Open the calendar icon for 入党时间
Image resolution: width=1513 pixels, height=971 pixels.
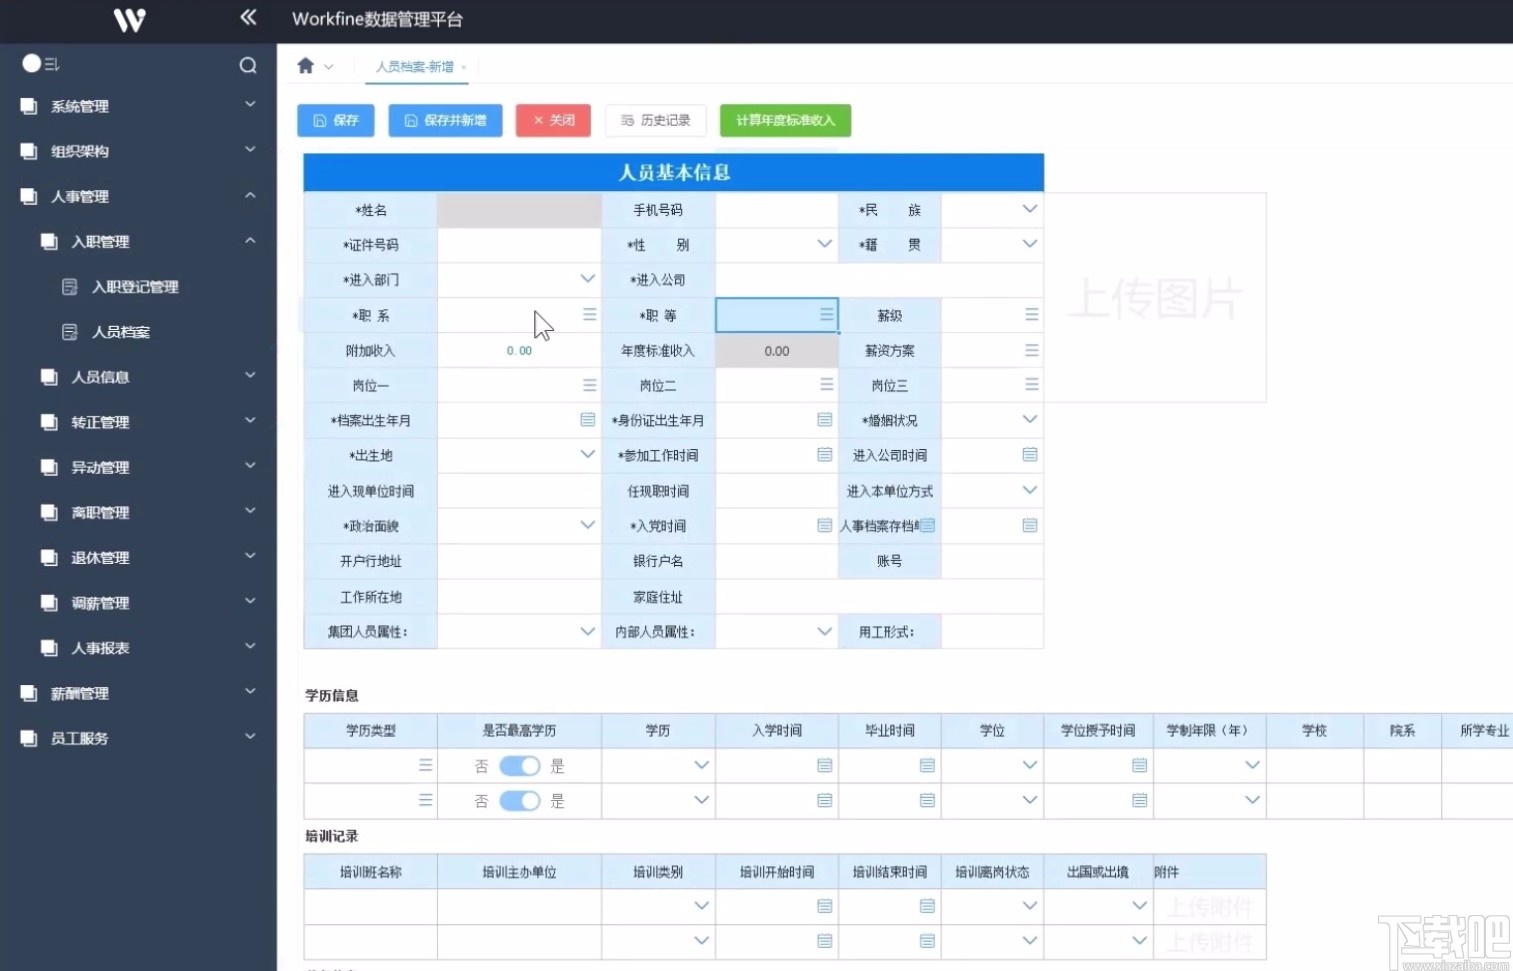(823, 525)
